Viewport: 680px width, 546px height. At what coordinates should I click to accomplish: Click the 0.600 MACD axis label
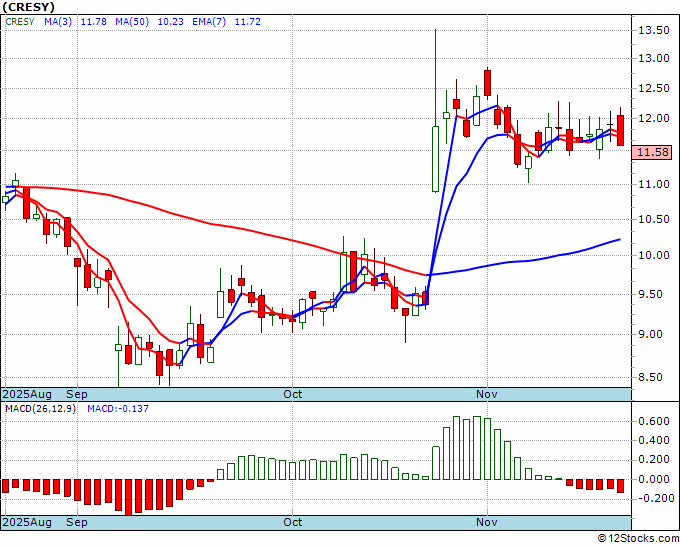click(x=654, y=422)
